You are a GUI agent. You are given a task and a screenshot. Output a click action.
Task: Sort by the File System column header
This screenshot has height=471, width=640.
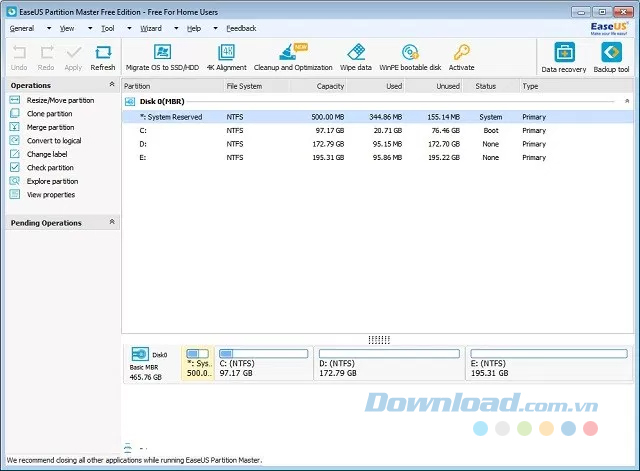click(x=257, y=86)
